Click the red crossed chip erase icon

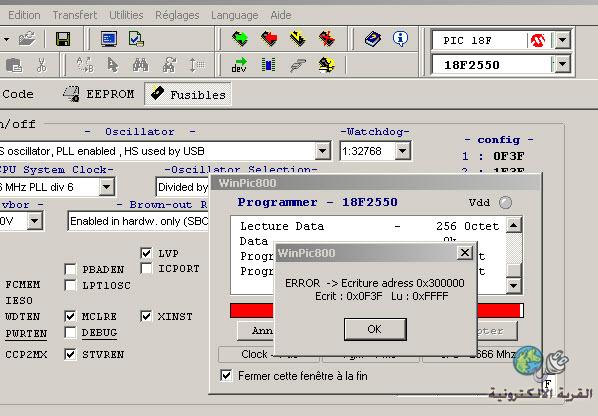pos(327,39)
